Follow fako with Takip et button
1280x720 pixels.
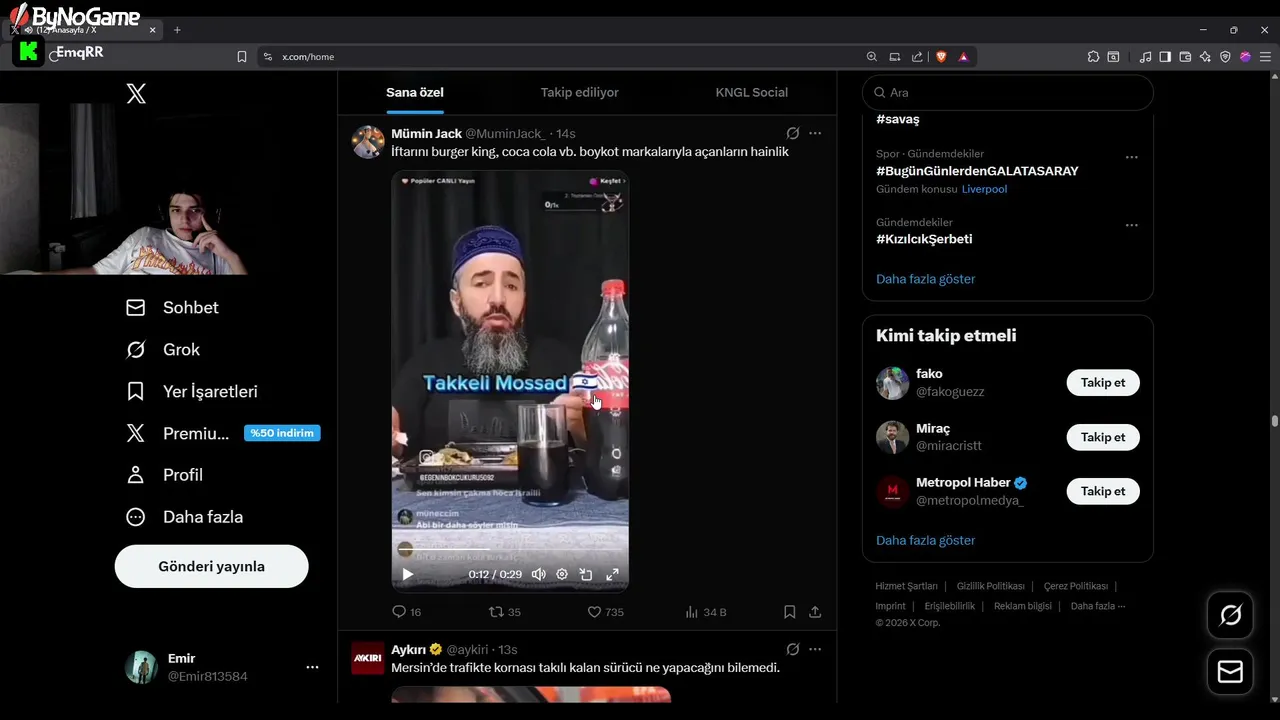(1103, 383)
